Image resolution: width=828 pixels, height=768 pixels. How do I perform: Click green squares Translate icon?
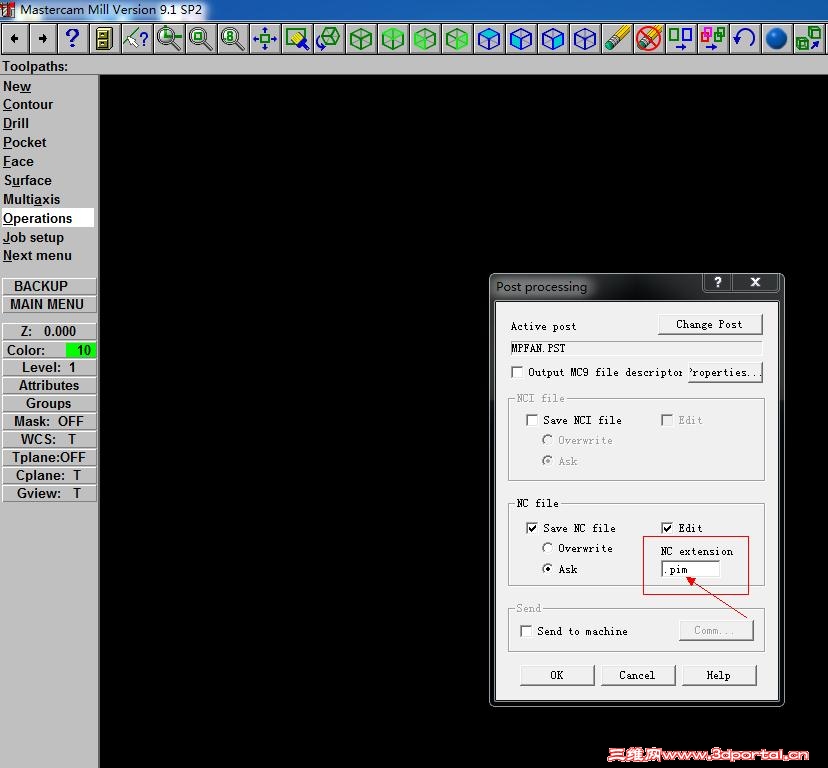point(680,39)
